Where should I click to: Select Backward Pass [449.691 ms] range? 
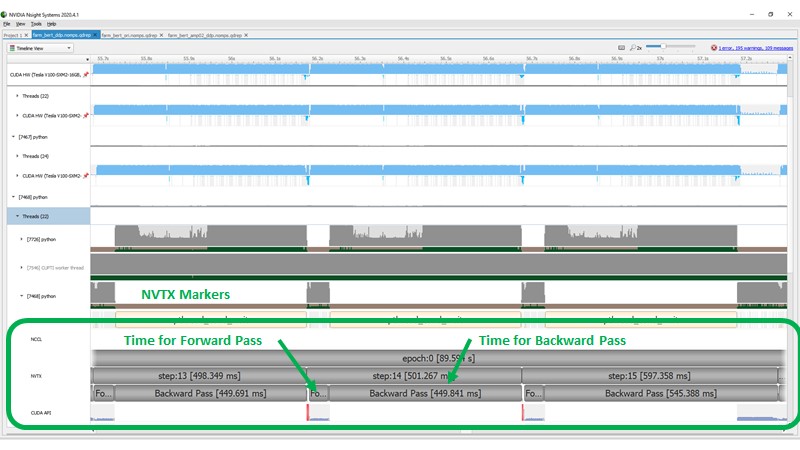click(x=211, y=393)
